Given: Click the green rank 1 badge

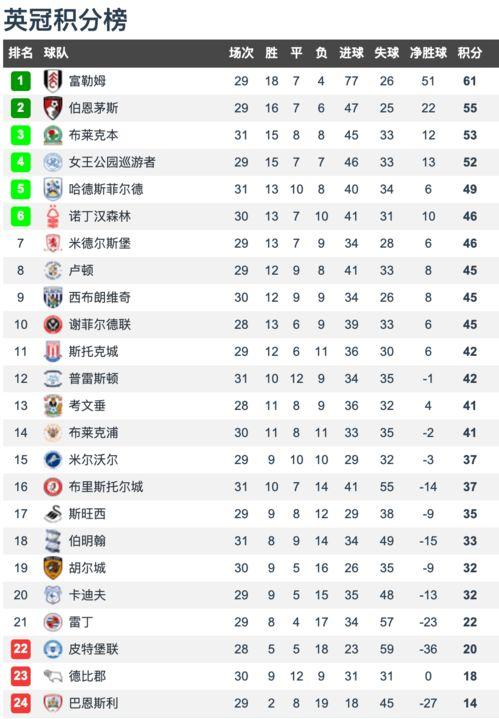Looking at the screenshot, I should [x=20, y=81].
